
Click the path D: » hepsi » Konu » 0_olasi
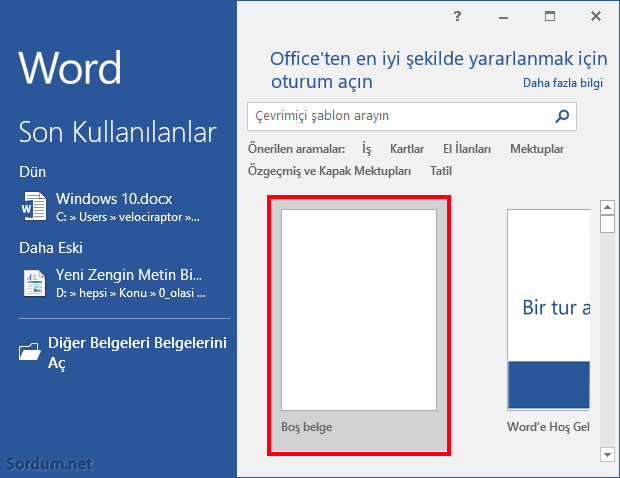(130, 293)
